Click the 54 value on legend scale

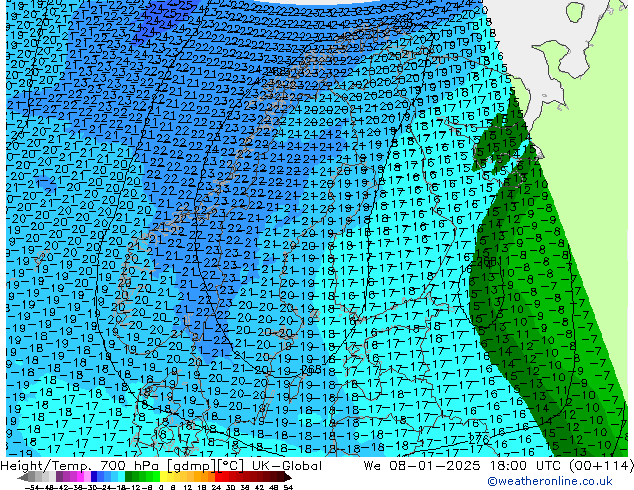(288, 487)
